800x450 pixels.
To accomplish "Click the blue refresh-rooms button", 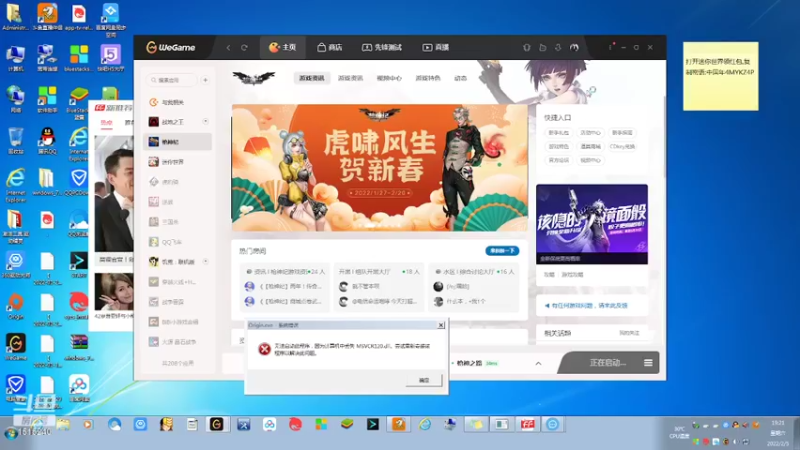I will pyautogui.click(x=502, y=251).
